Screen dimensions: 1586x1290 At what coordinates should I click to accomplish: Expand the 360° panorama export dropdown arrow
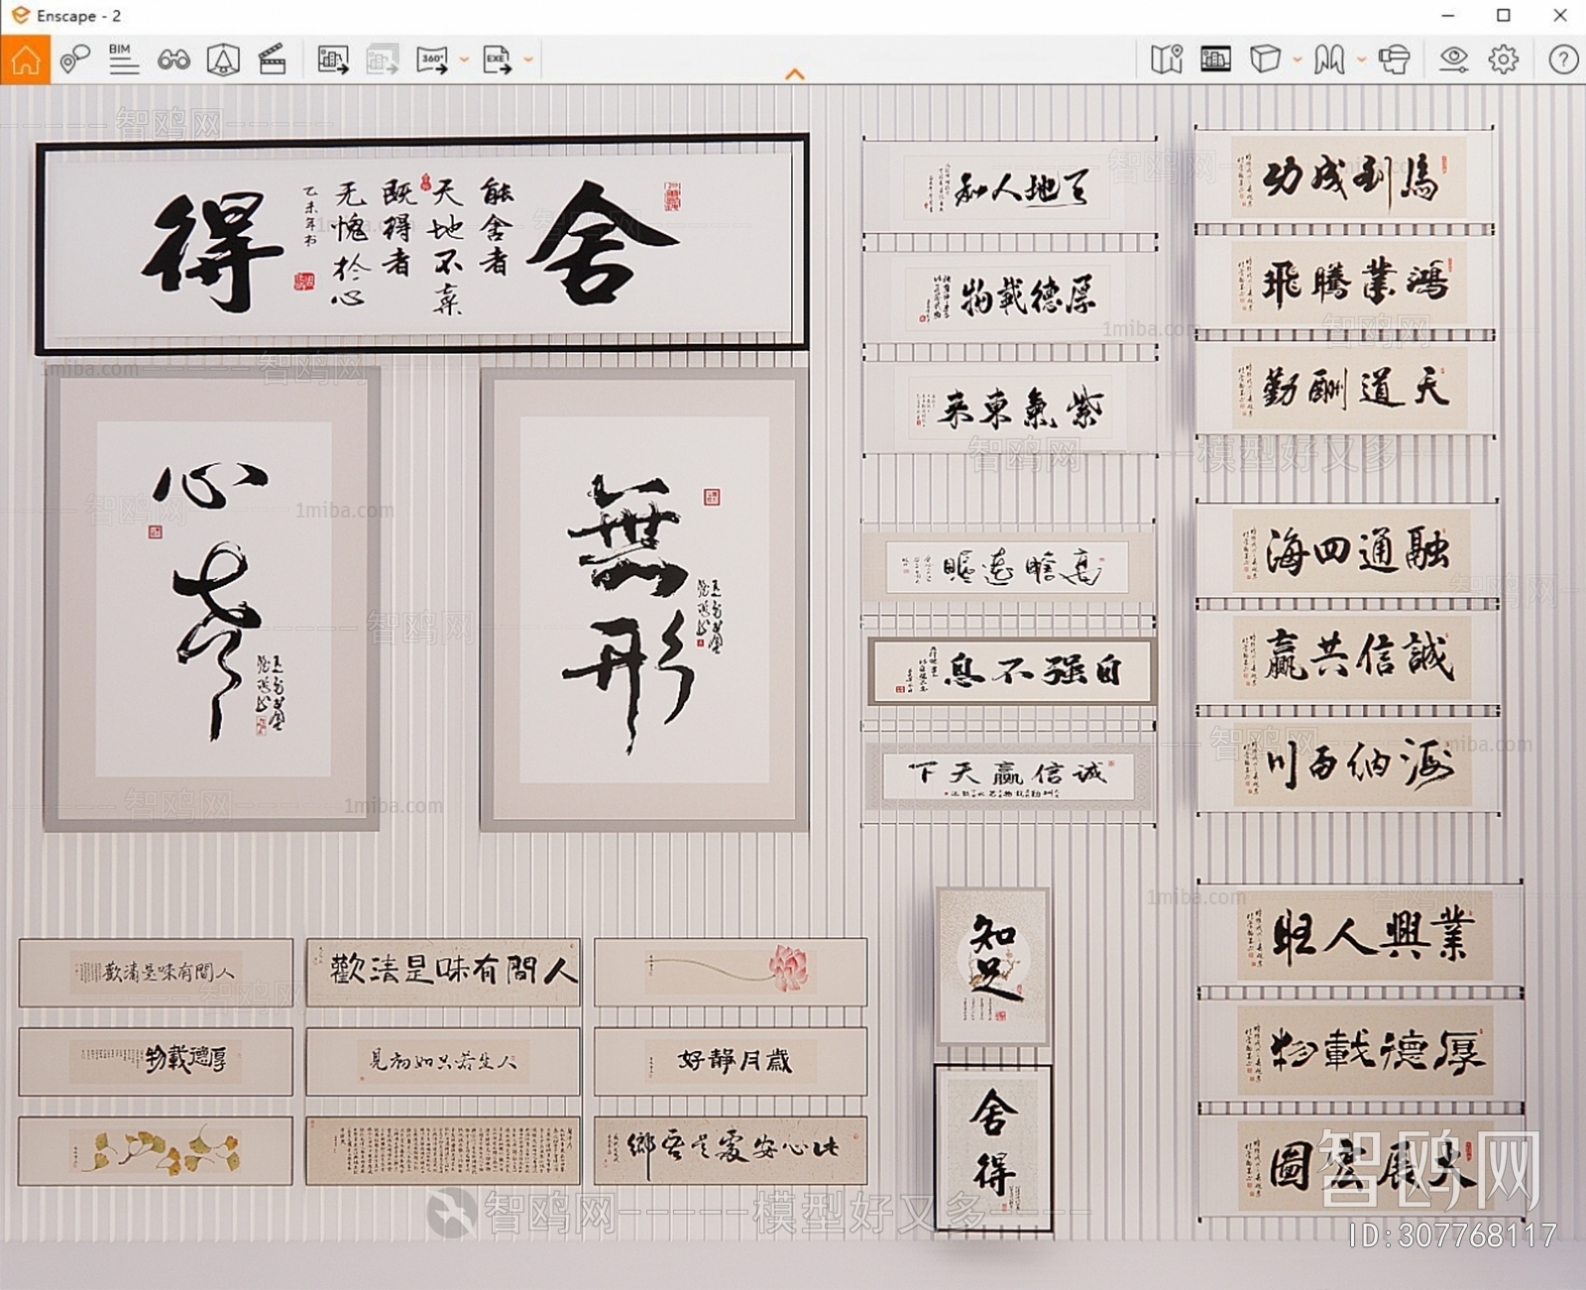pyautogui.click(x=464, y=60)
